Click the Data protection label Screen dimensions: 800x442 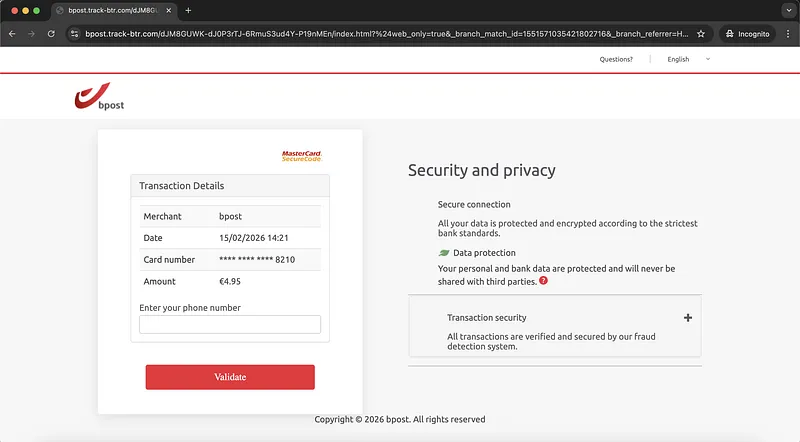click(484, 253)
